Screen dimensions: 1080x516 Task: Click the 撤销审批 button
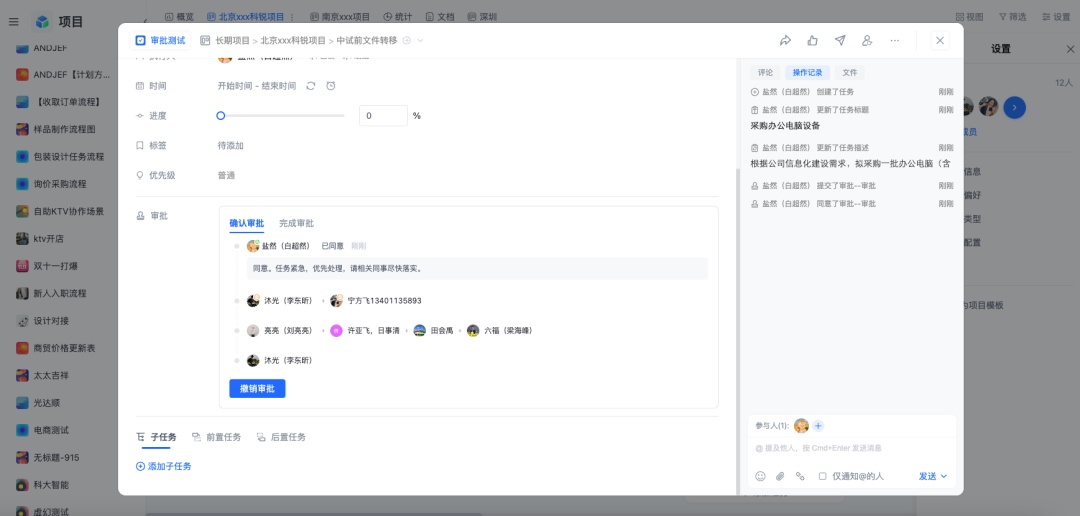coord(257,389)
